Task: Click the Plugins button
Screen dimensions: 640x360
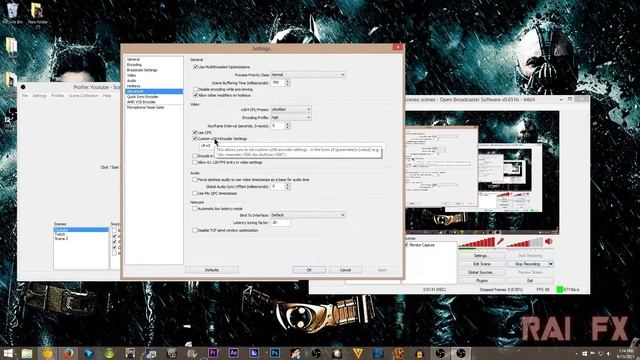Action: point(481,281)
